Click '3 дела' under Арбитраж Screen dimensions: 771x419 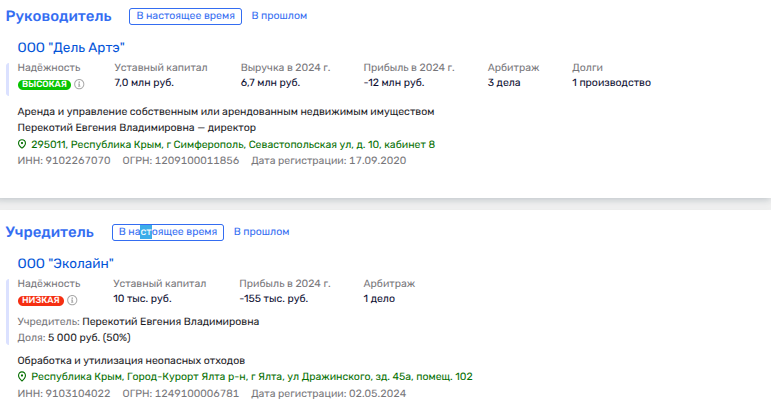(x=504, y=83)
